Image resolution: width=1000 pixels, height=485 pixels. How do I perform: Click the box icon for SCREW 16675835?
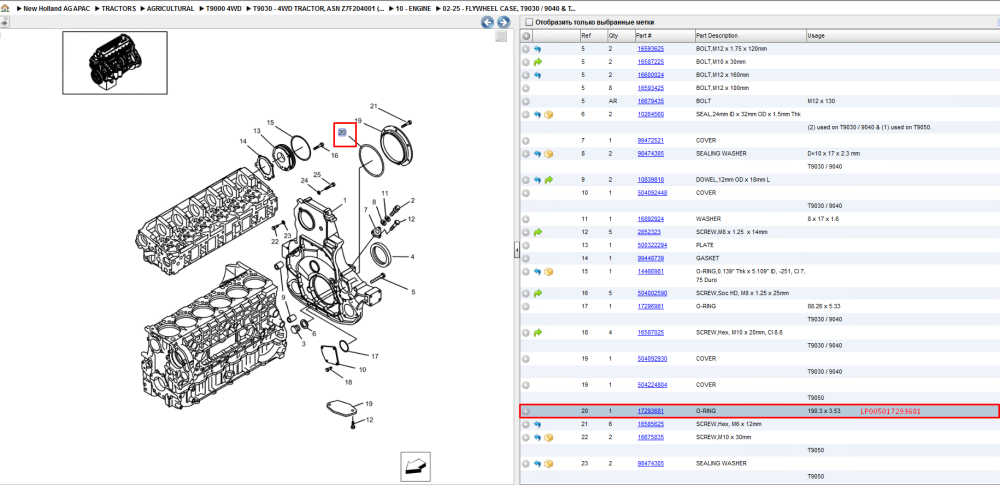548,437
